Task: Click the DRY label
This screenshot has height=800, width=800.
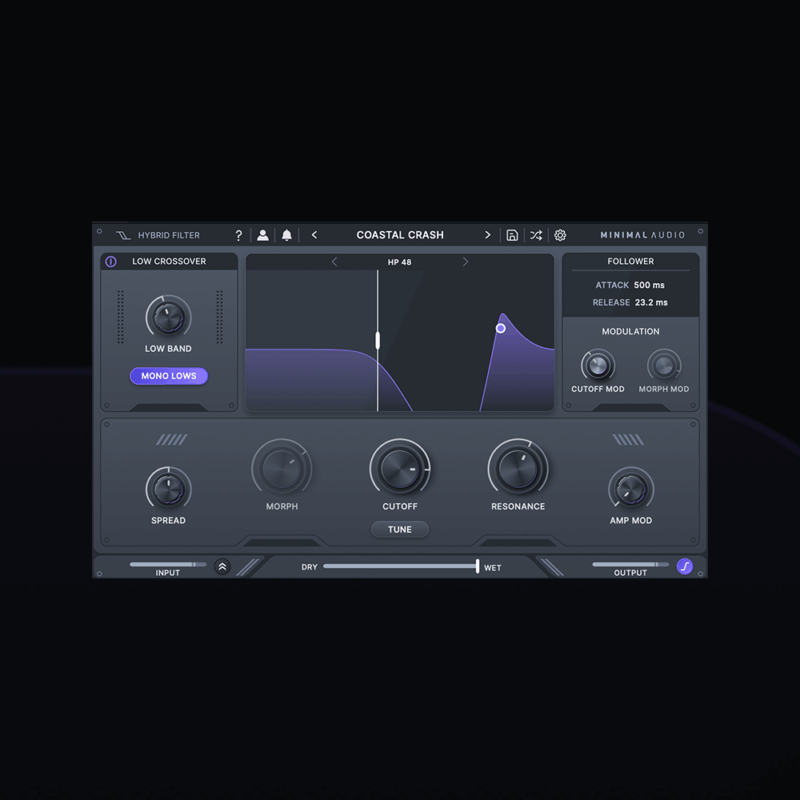Action: (x=309, y=567)
